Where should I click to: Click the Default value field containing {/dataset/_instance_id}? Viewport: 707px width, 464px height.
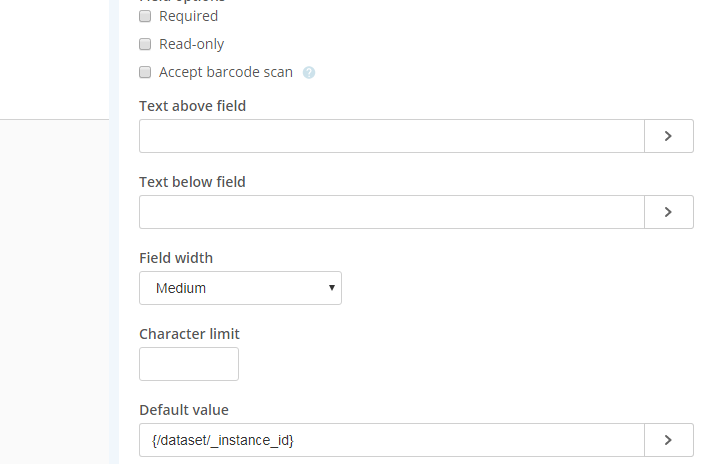(x=392, y=440)
